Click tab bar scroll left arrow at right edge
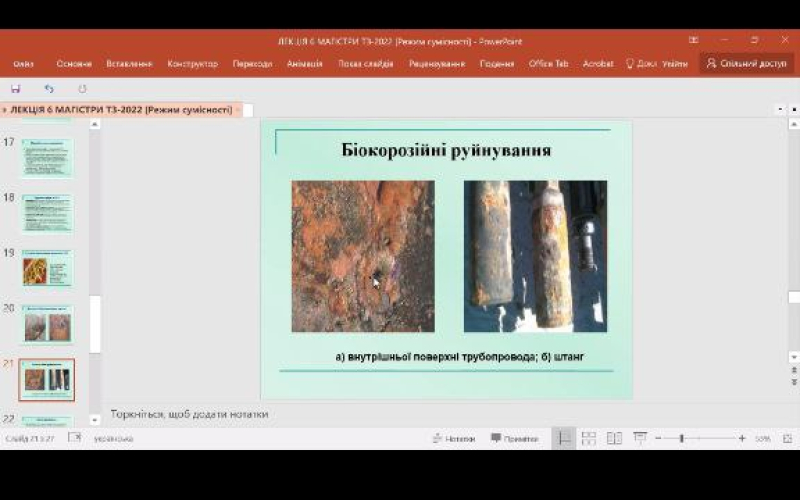The width and height of the screenshot is (800, 500). (x=781, y=110)
